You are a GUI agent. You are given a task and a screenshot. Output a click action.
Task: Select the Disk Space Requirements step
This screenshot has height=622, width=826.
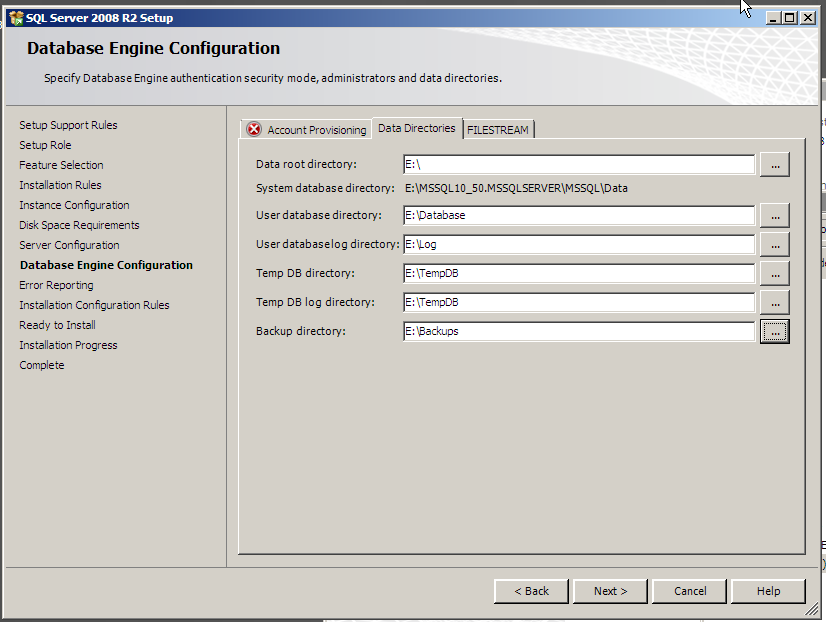[79, 225]
